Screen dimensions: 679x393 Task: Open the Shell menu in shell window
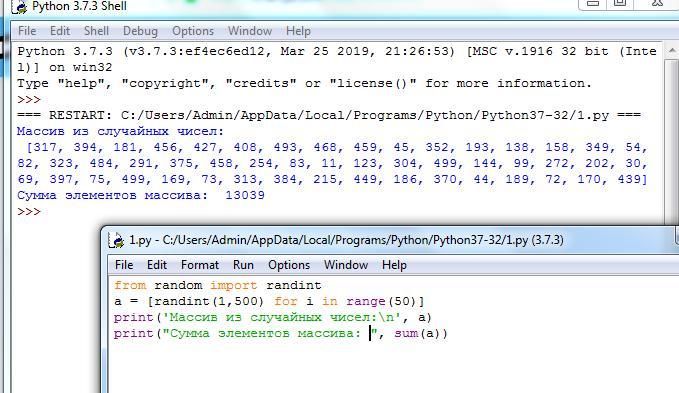point(96,31)
